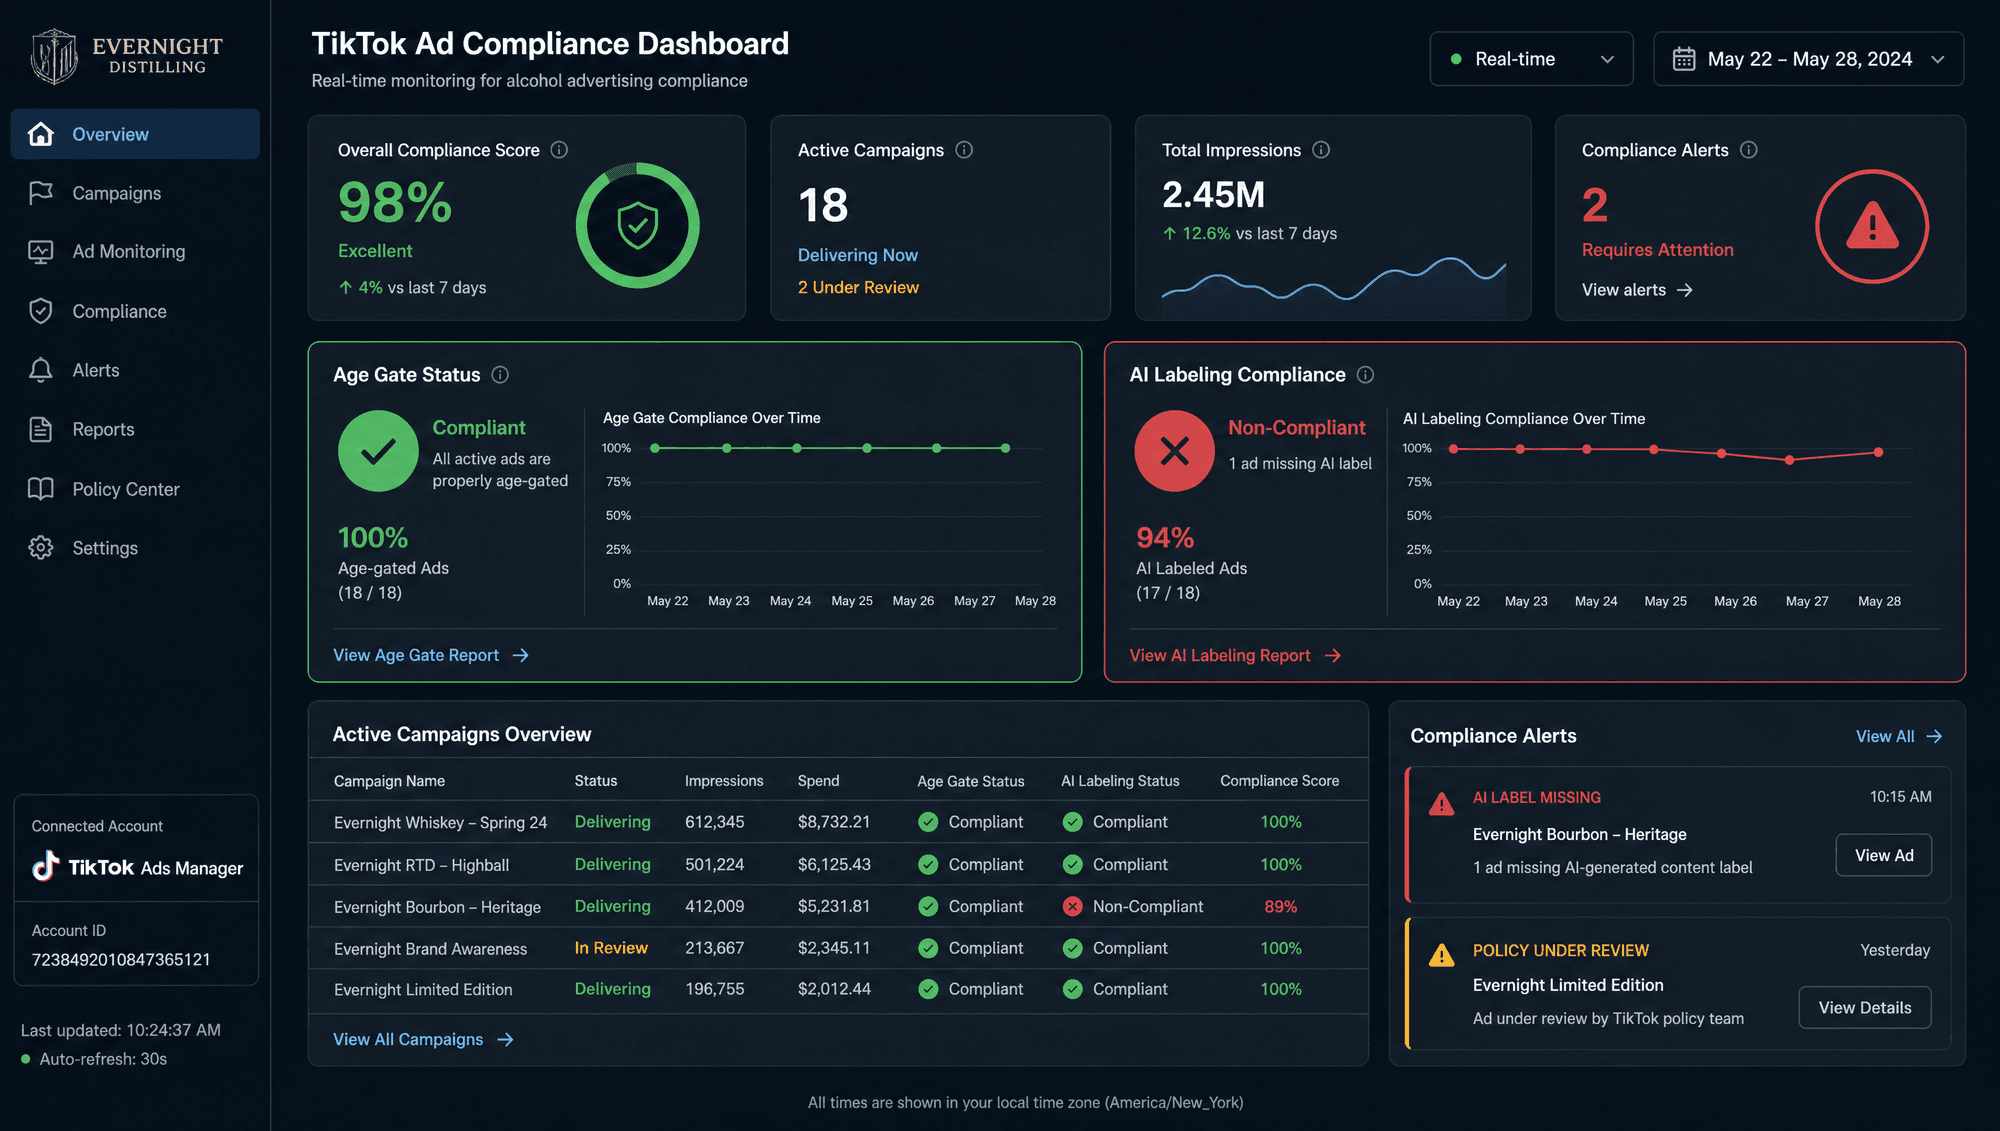Click the View Details button
The image size is (2000, 1131).
(1865, 1008)
